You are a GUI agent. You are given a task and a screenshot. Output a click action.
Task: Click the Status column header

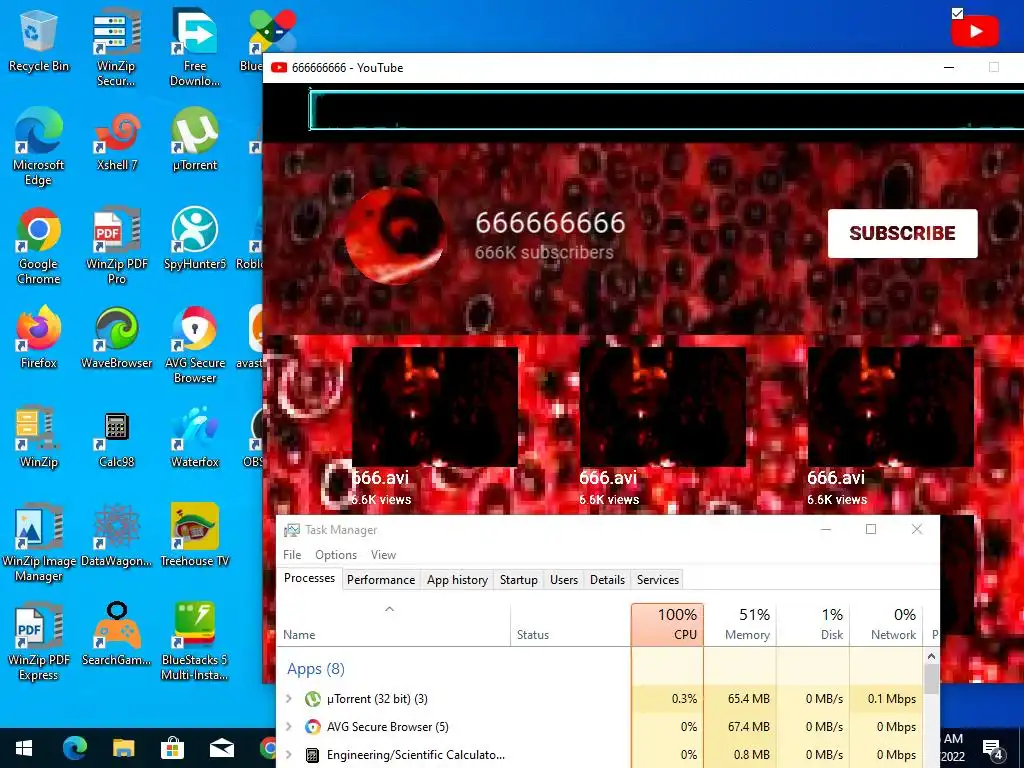[571, 624]
